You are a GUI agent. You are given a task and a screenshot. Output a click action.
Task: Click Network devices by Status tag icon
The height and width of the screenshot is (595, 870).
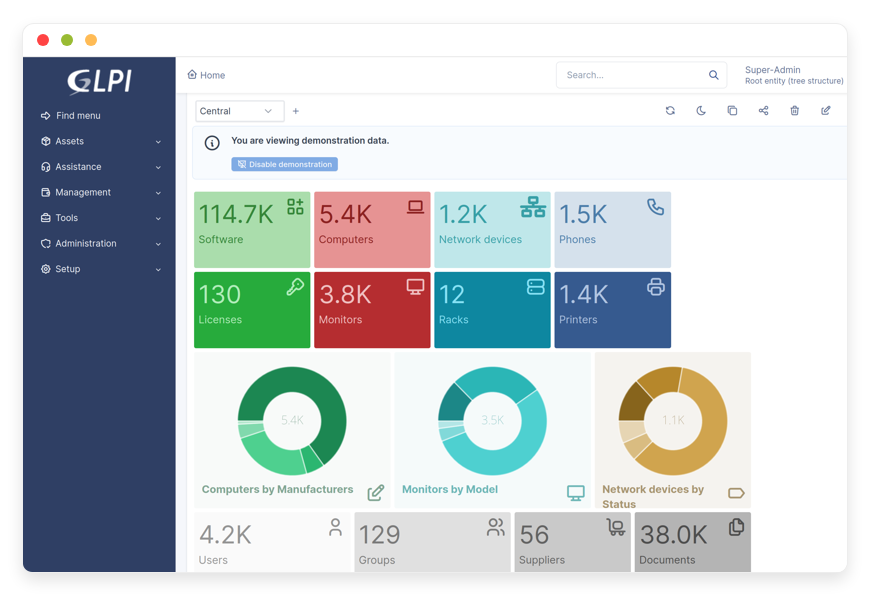coord(736,493)
